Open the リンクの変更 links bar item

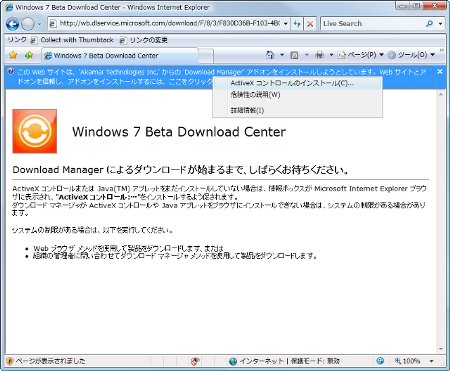(144, 40)
